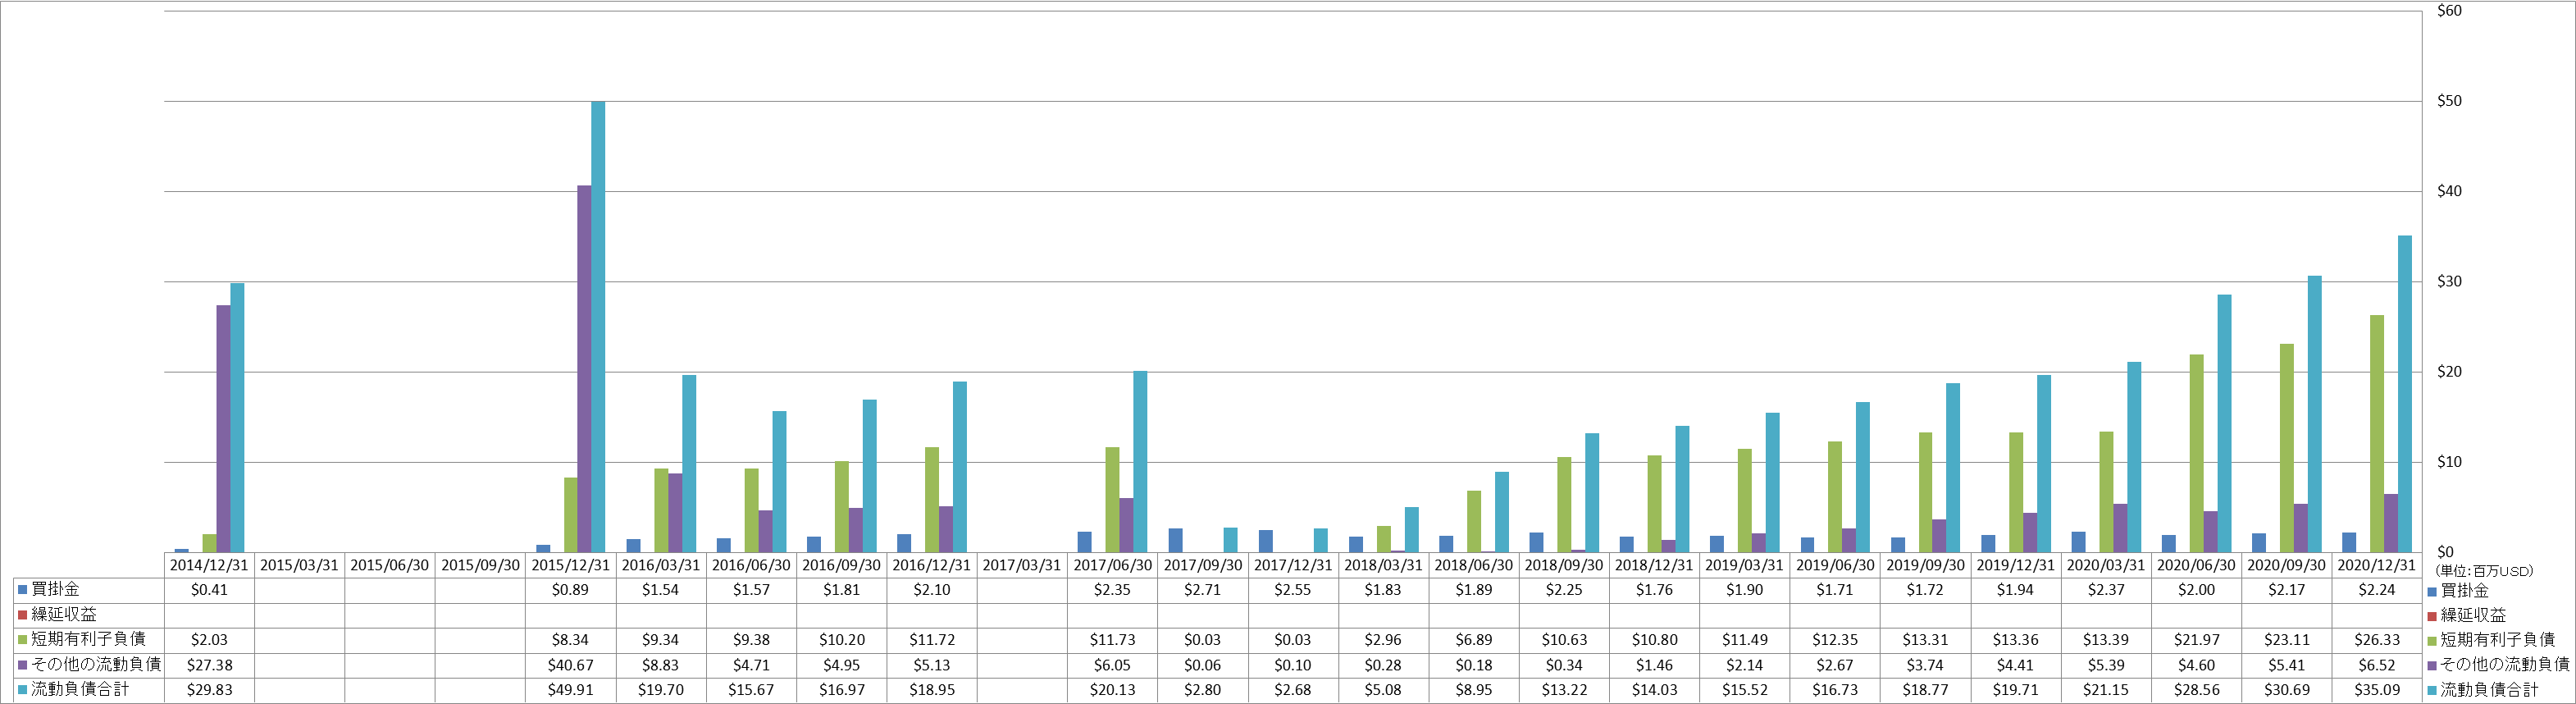The image size is (2576, 704).
Task: Click the purple bar for 2015/12/31
Action: point(584,369)
